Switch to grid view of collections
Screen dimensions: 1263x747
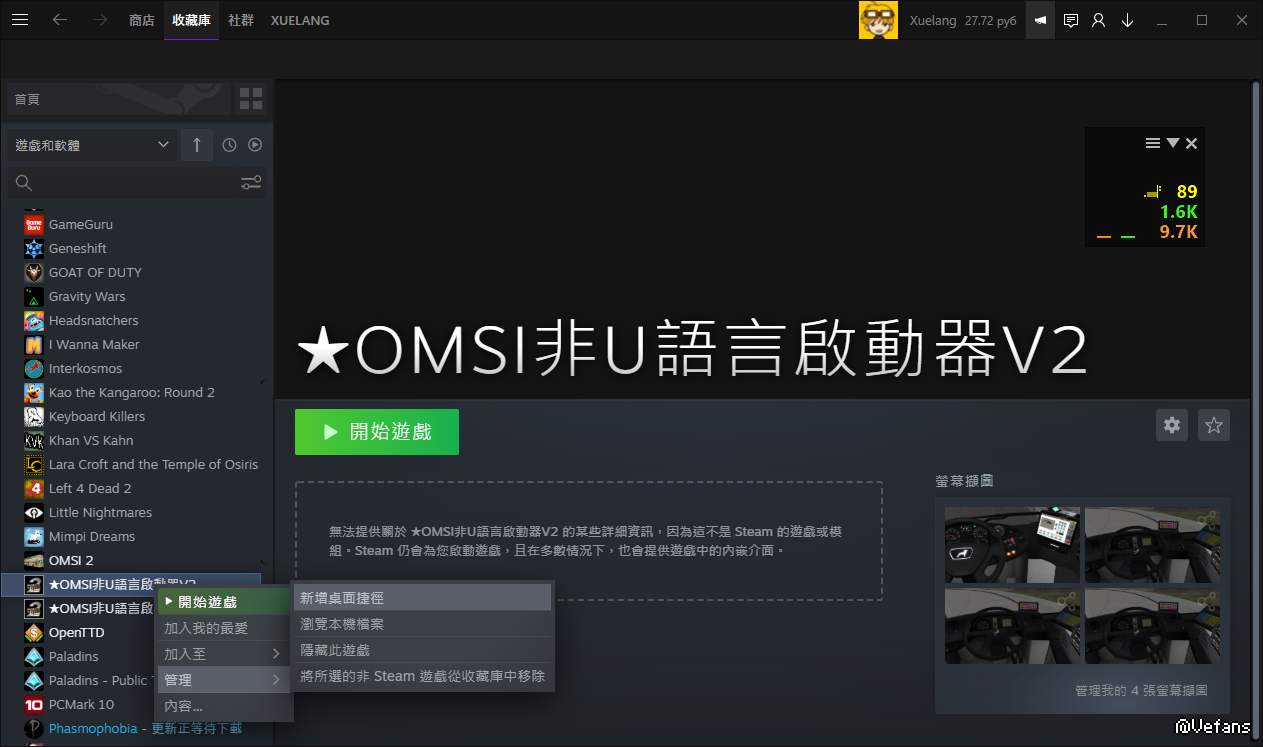[x=251, y=99]
